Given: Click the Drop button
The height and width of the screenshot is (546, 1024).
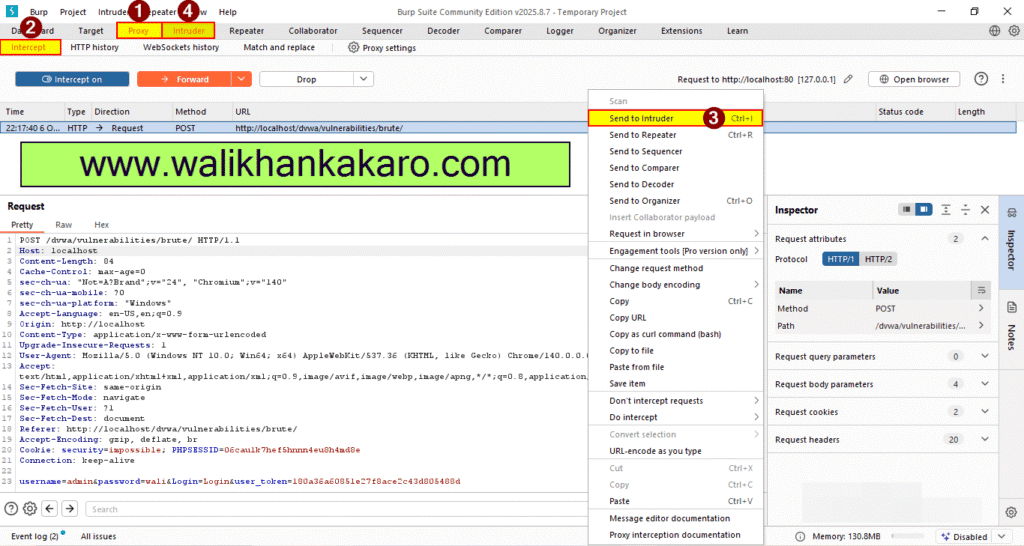Looking at the screenshot, I should tap(307, 79).
